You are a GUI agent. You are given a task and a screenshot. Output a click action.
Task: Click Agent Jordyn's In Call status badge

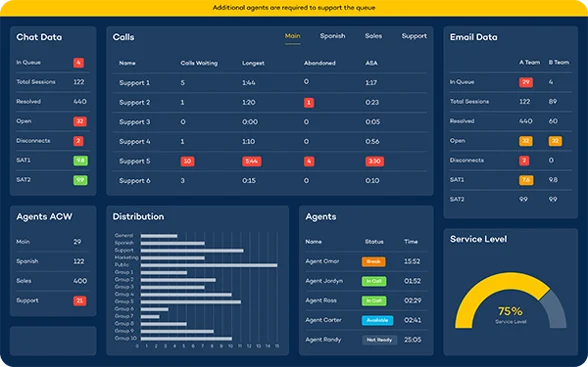(x=374, y=281)
